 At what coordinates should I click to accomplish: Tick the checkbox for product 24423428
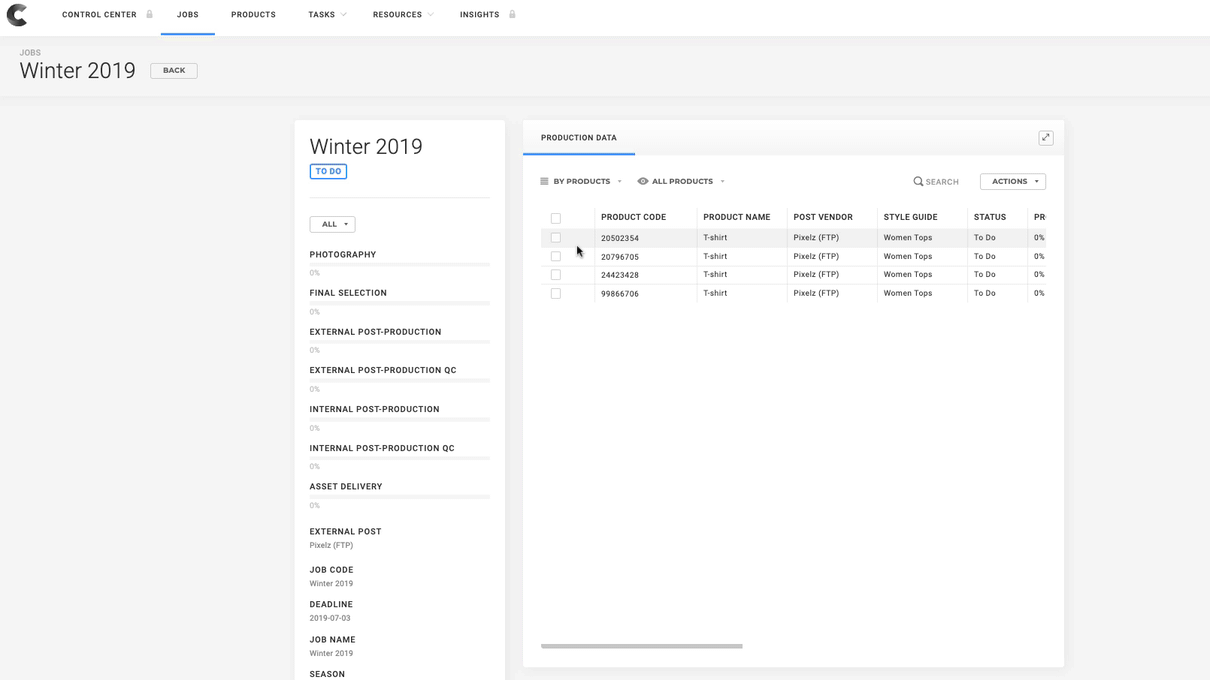pyautogui.click(x=556, y=275)
